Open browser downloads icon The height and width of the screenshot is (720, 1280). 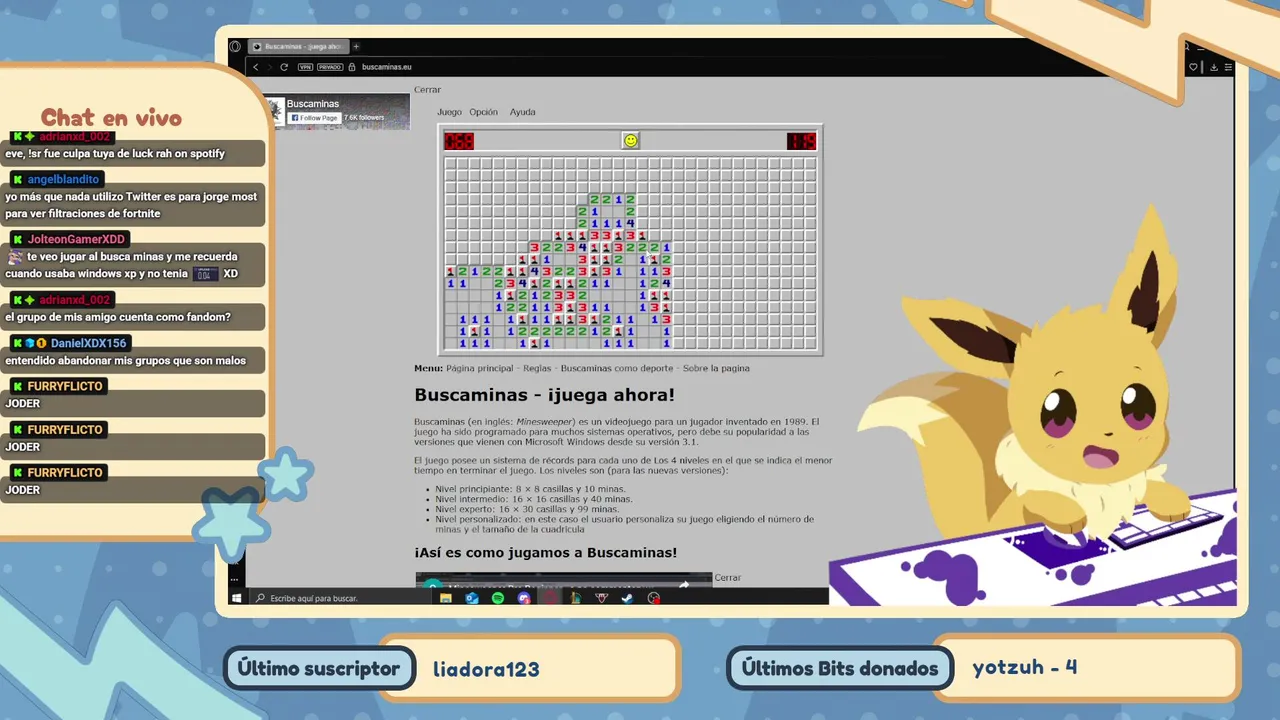1214,67
